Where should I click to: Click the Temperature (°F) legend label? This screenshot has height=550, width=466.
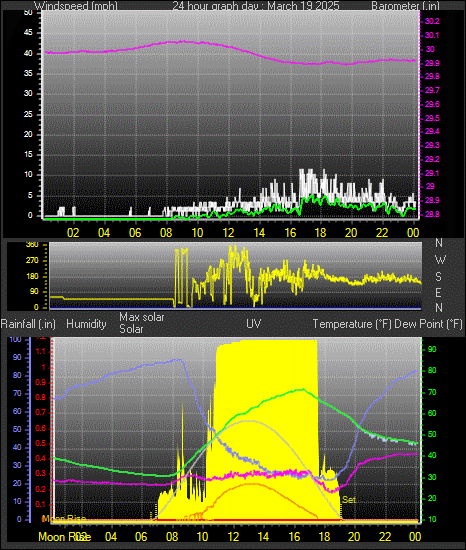point(352,324)
